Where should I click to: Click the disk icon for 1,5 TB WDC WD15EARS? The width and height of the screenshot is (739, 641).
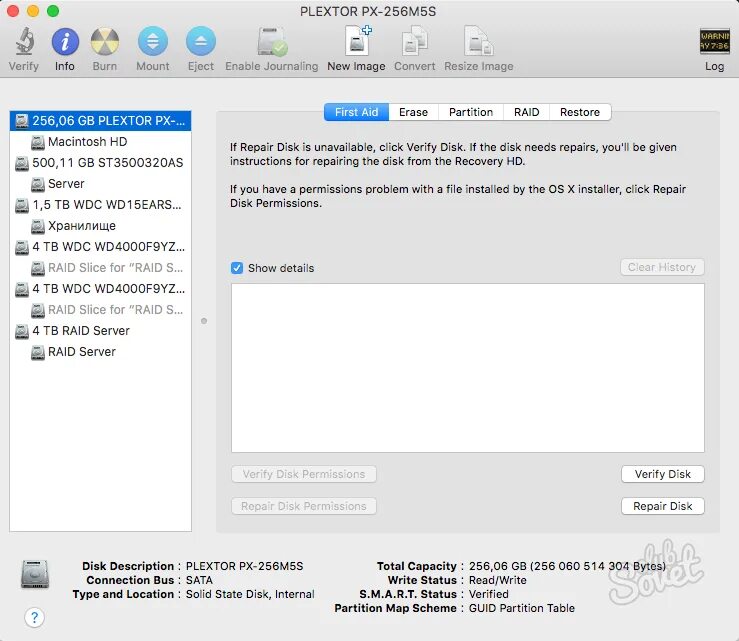pyautogui.click(x=22, y=205)
